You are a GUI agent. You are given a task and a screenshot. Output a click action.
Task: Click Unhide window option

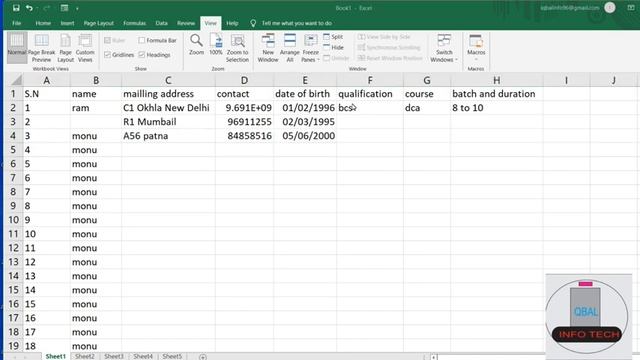point(336,58)
